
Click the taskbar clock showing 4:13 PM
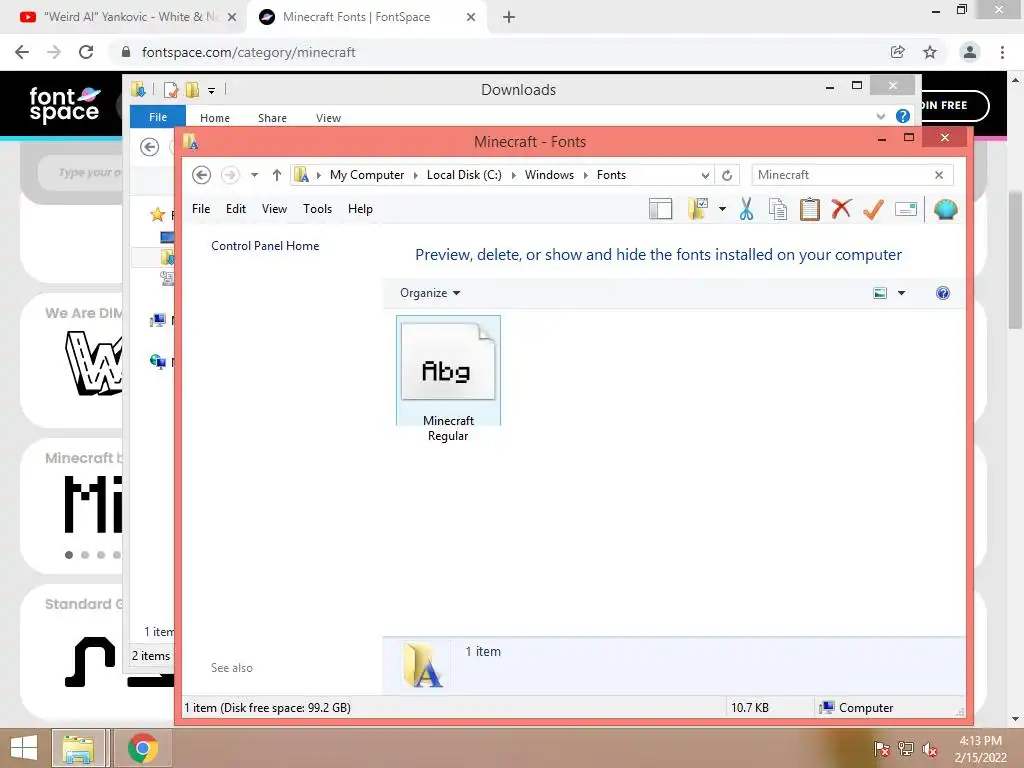[x=980, y=749]
